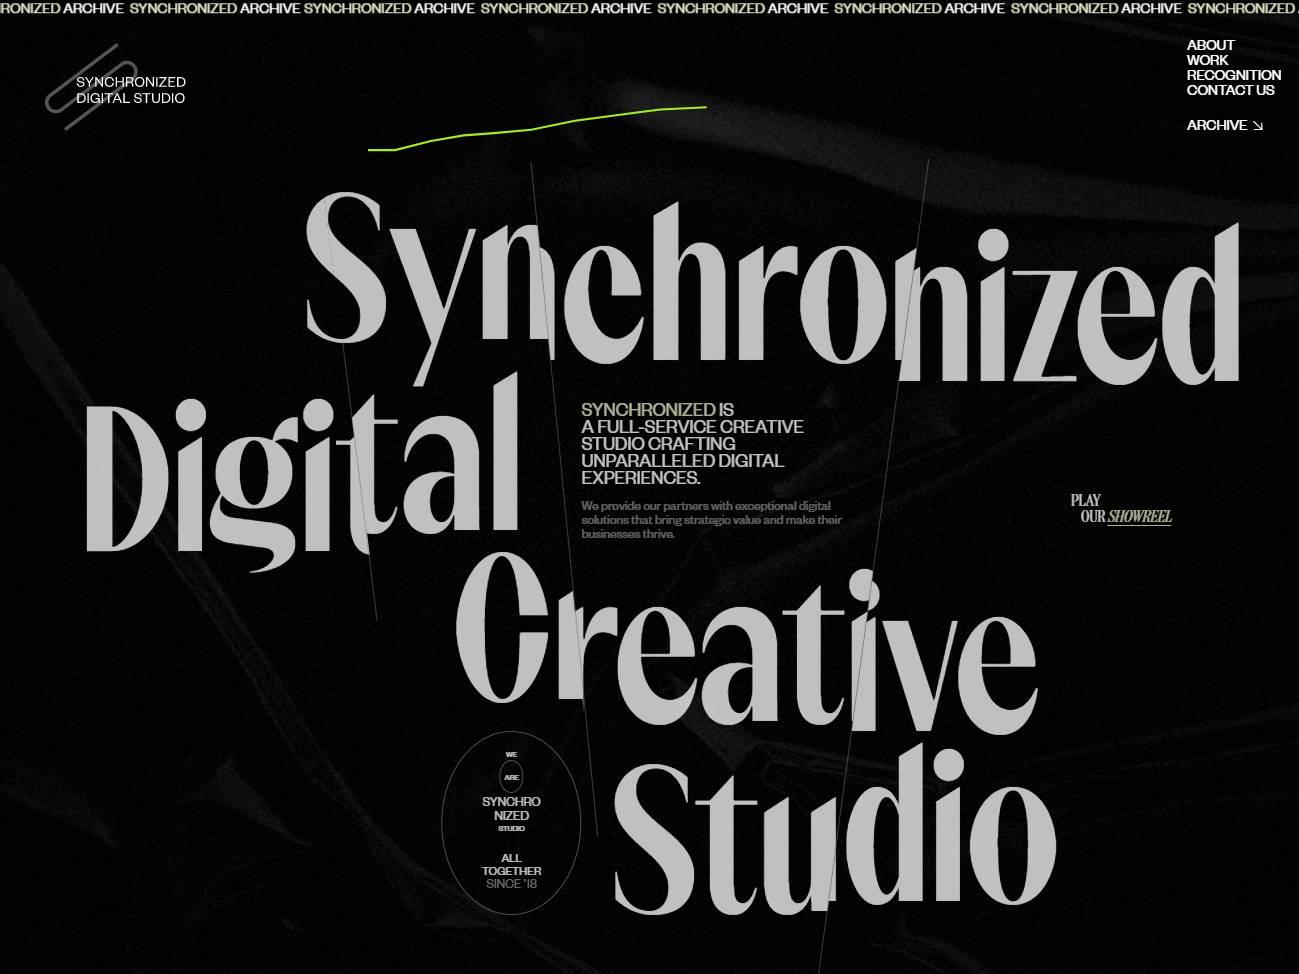Image resolution: width=1299 pixels, height=974 pixels.
Task: Click the 'Full-service creative studio' tagline text
Action: pyautogui.click(x=692, y=444)
